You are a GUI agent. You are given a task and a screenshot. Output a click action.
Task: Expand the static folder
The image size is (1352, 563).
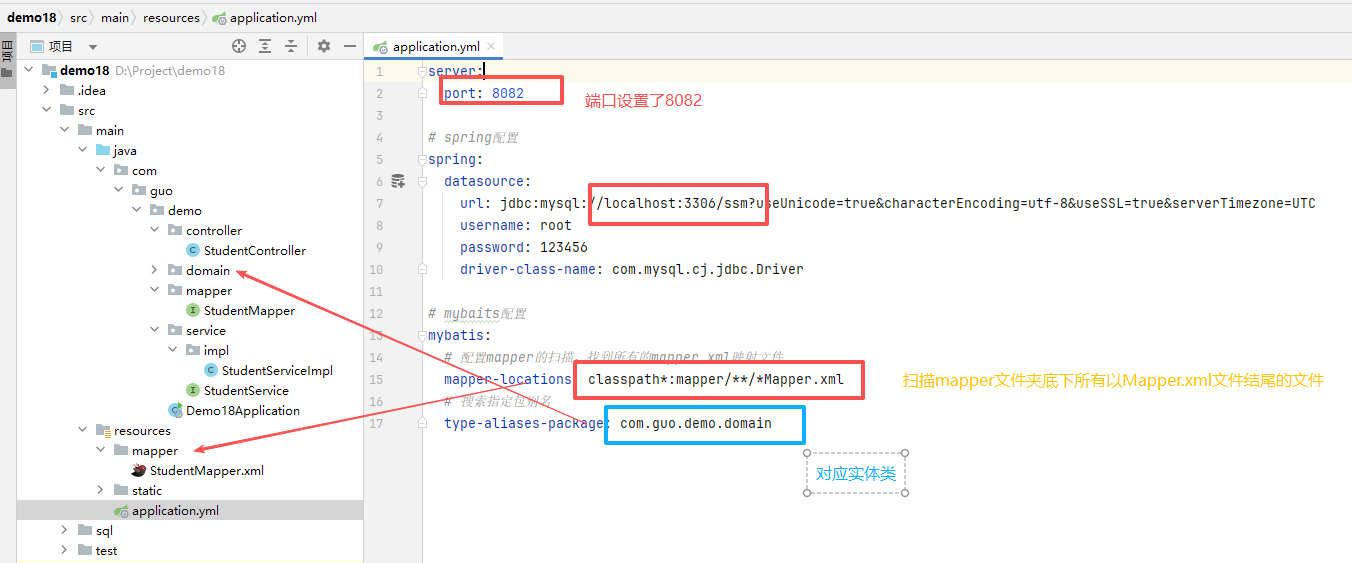[100, 491]
